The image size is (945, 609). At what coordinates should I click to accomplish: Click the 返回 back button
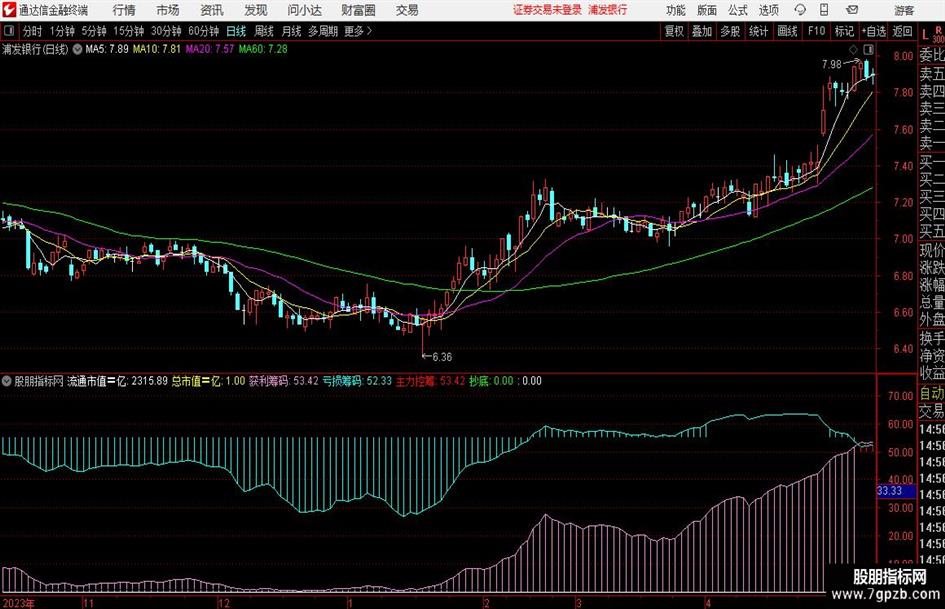tap(902, 31)
